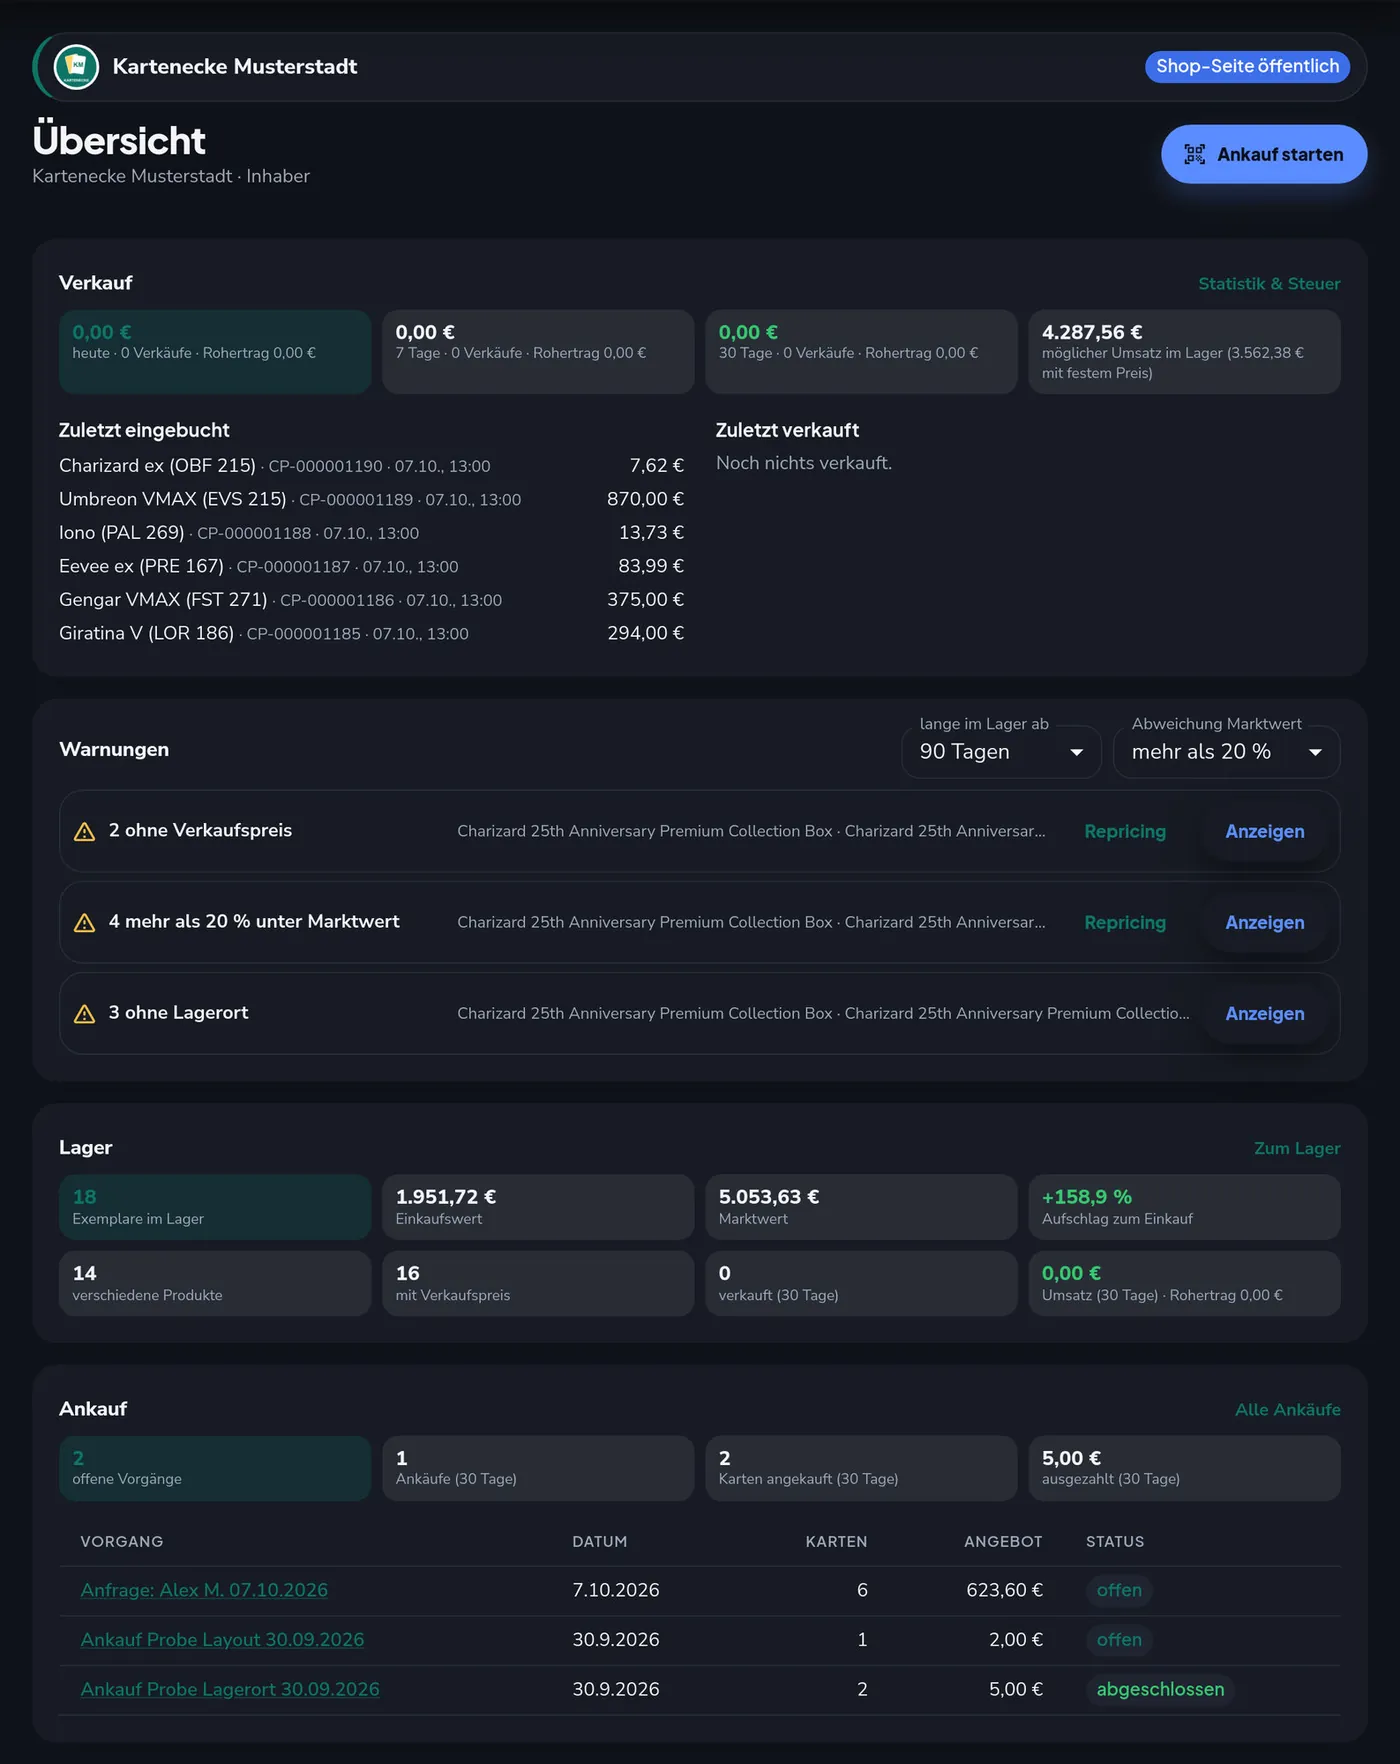Select the 18 Exemplare im Lager tile
The width and height of the screenshot is (1400, 1764).
click(x=215, y=1208)
